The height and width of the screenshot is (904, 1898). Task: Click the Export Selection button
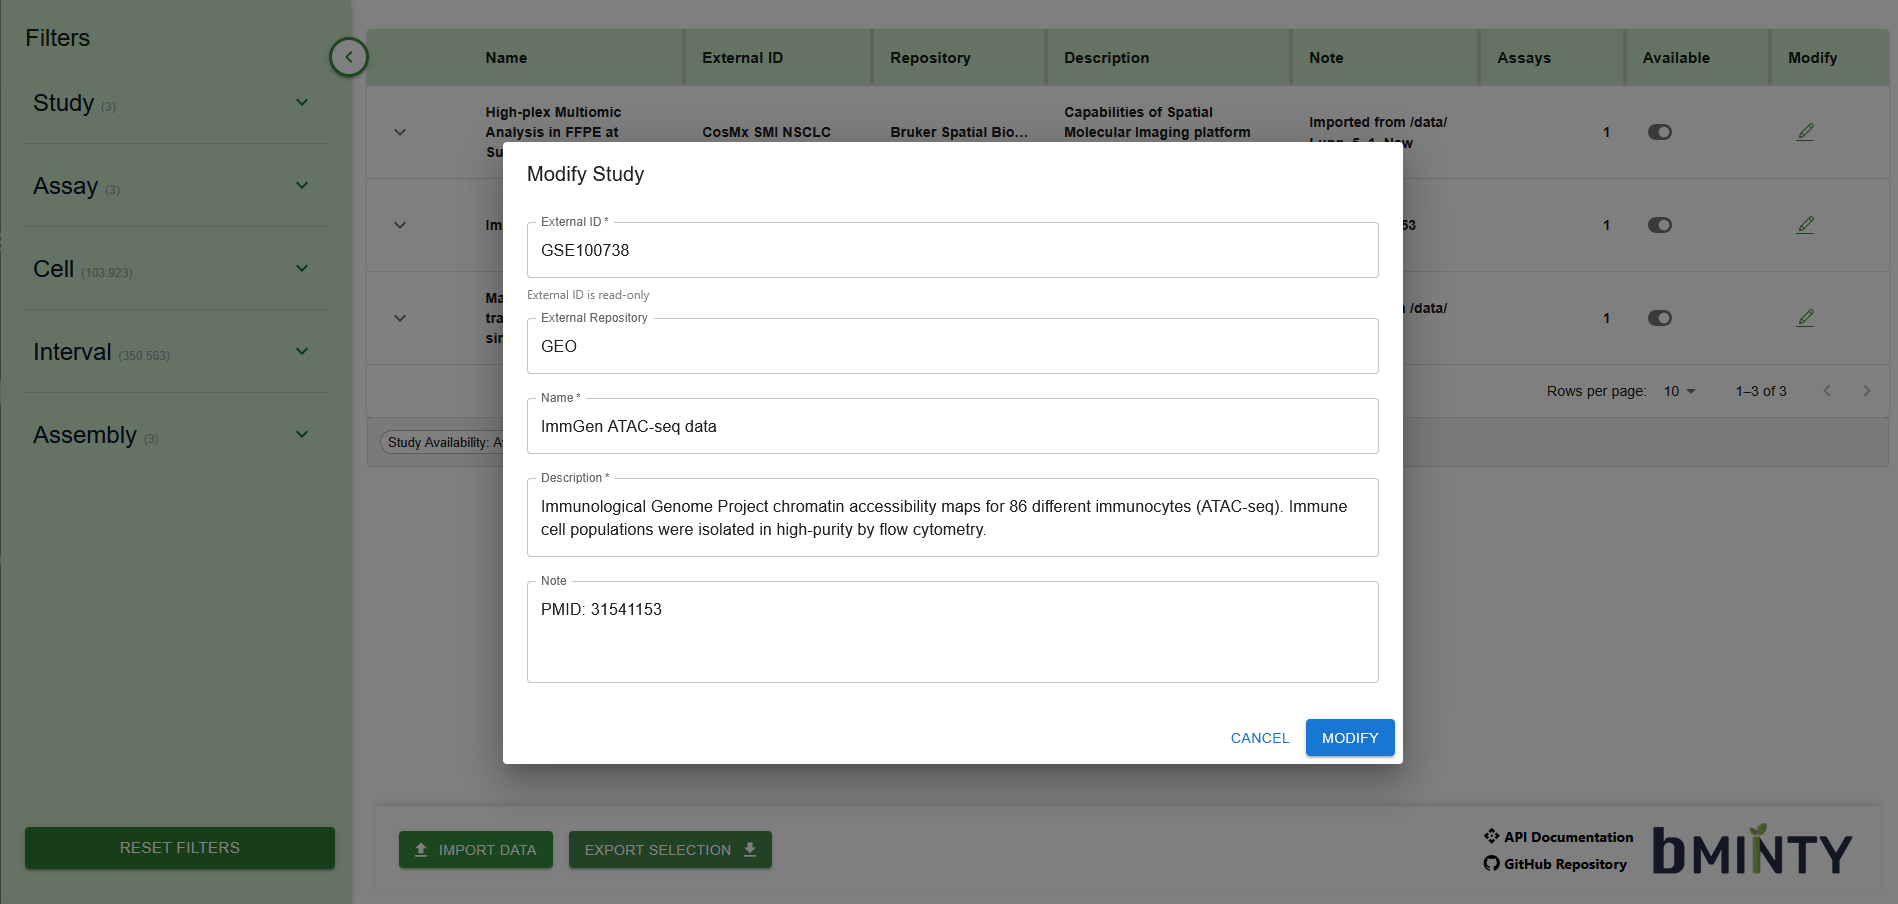click(670, 850)
